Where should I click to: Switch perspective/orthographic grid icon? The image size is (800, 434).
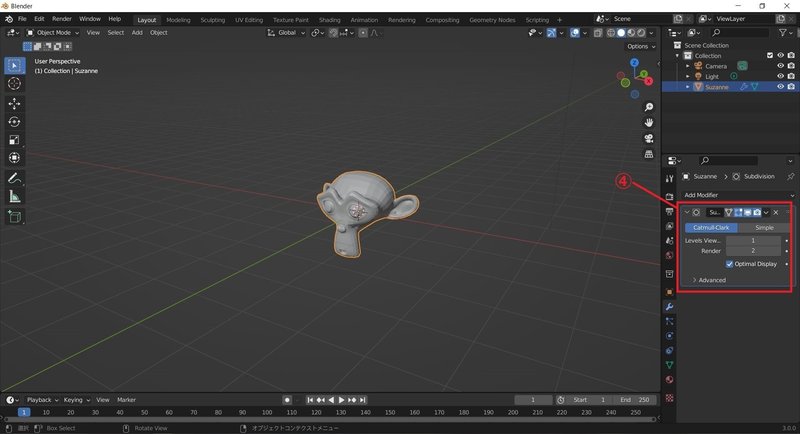coord(648,154)
